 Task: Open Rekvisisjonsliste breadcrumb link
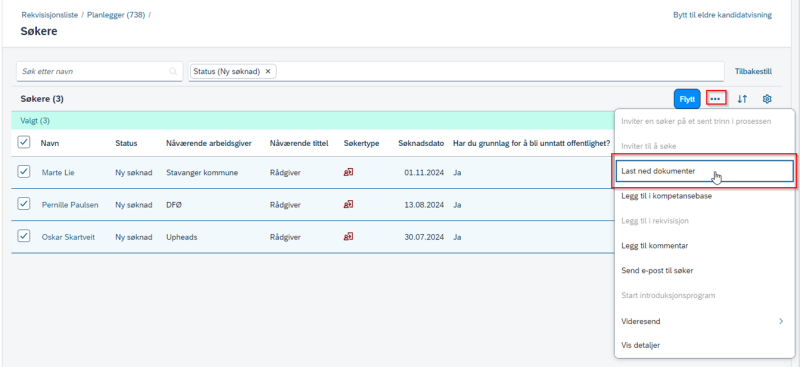49,15
